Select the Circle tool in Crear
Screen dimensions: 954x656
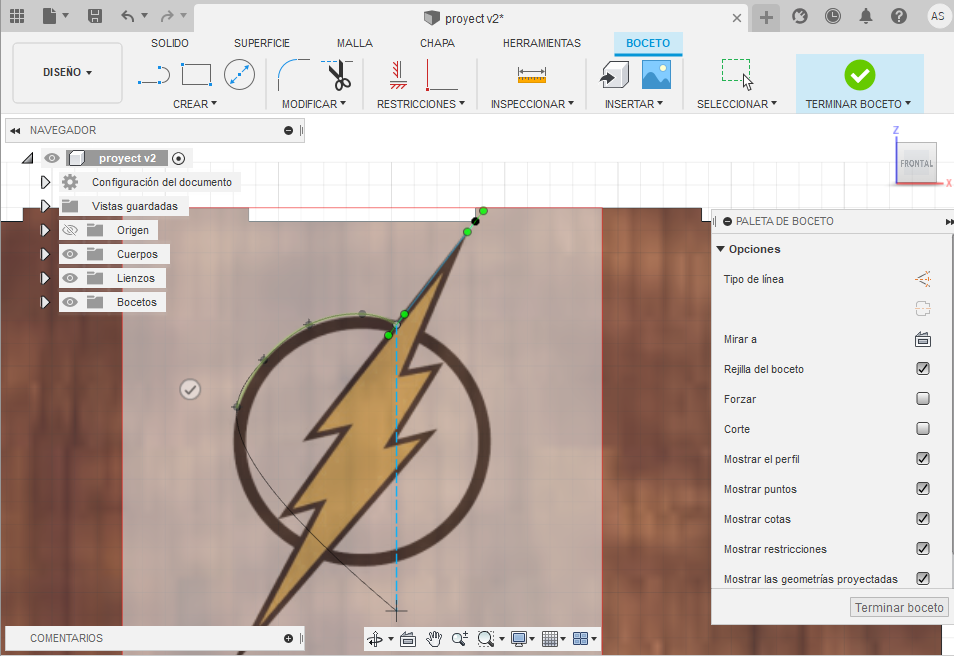click(239, 75)
